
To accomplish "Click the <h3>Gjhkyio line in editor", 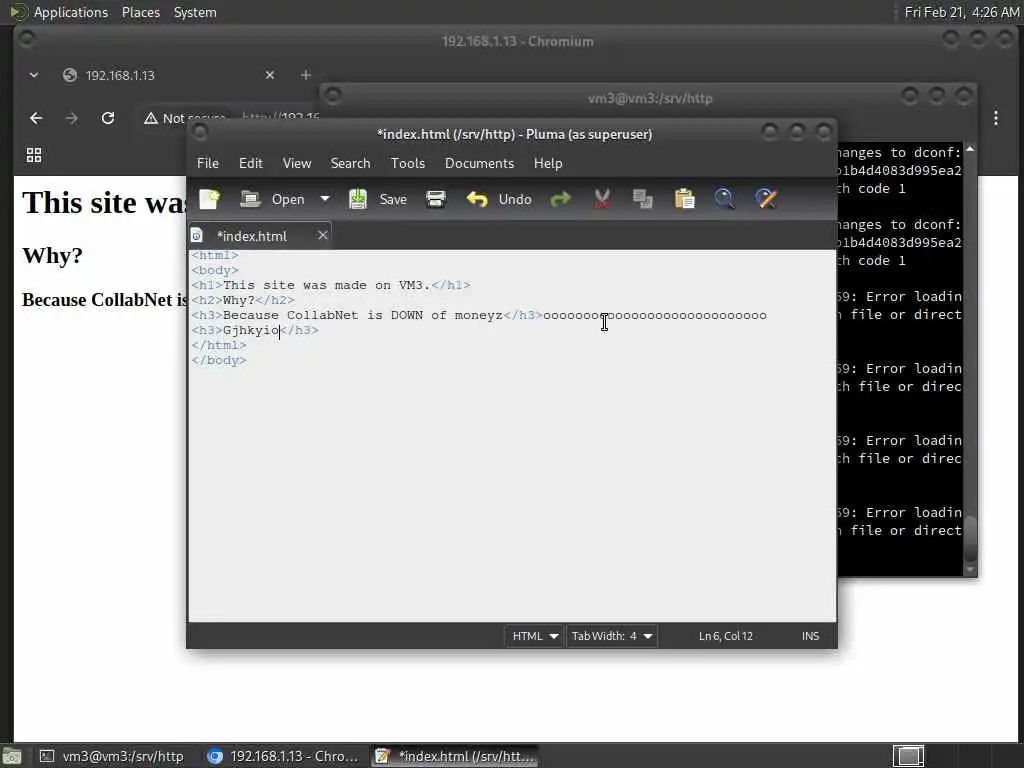I will click(x=255, y=330).
